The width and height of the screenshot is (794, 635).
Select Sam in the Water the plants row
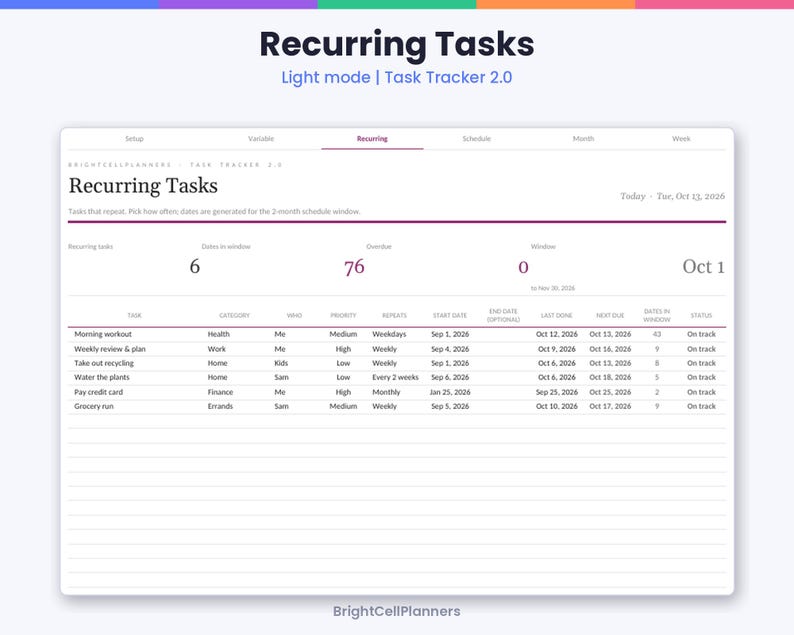coord(282,377)
